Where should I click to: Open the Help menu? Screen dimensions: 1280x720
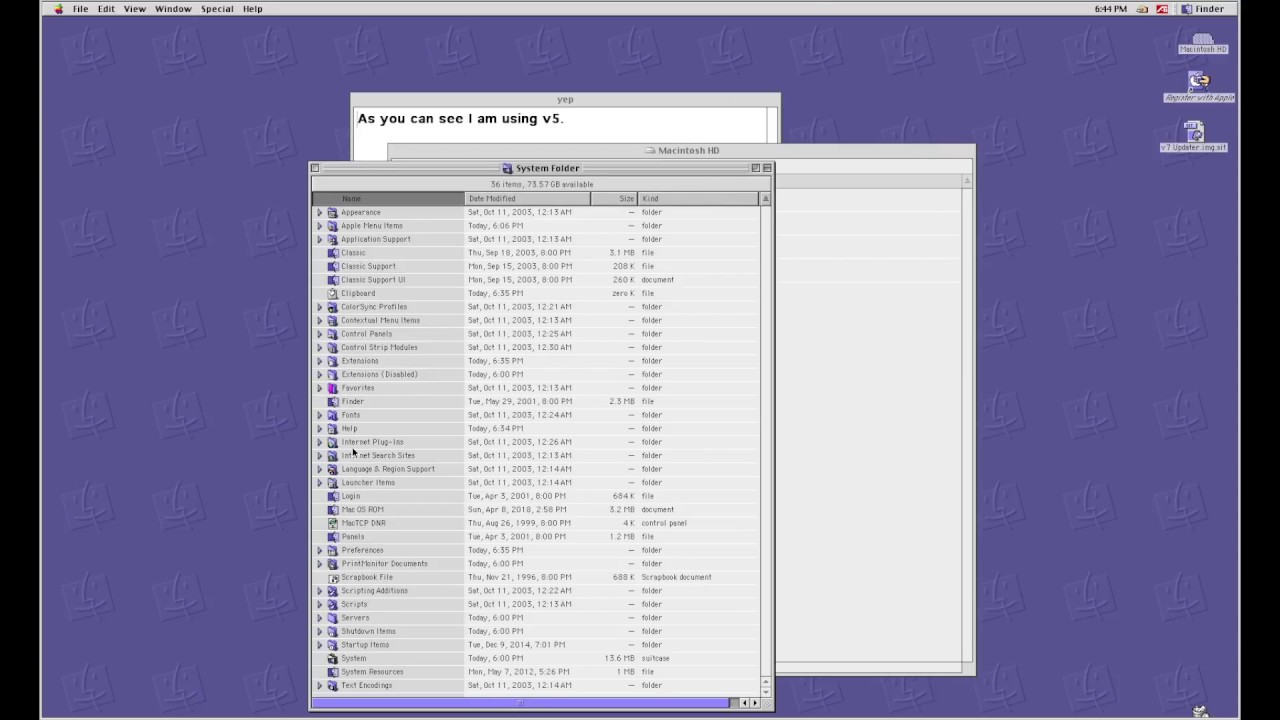[x=253, y=9]
